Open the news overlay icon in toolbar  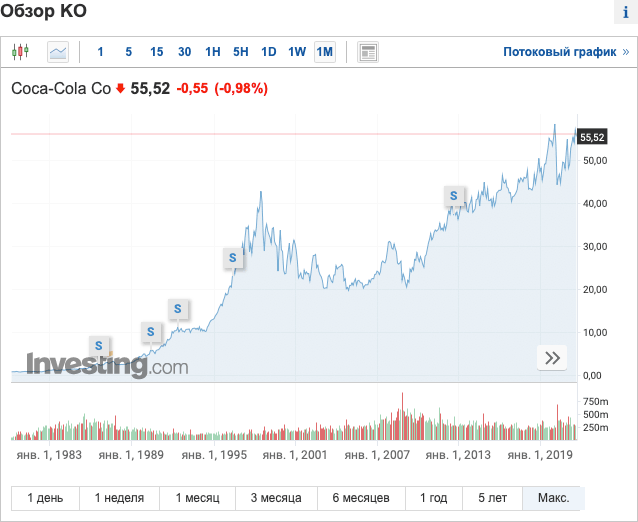pos(367,52)
